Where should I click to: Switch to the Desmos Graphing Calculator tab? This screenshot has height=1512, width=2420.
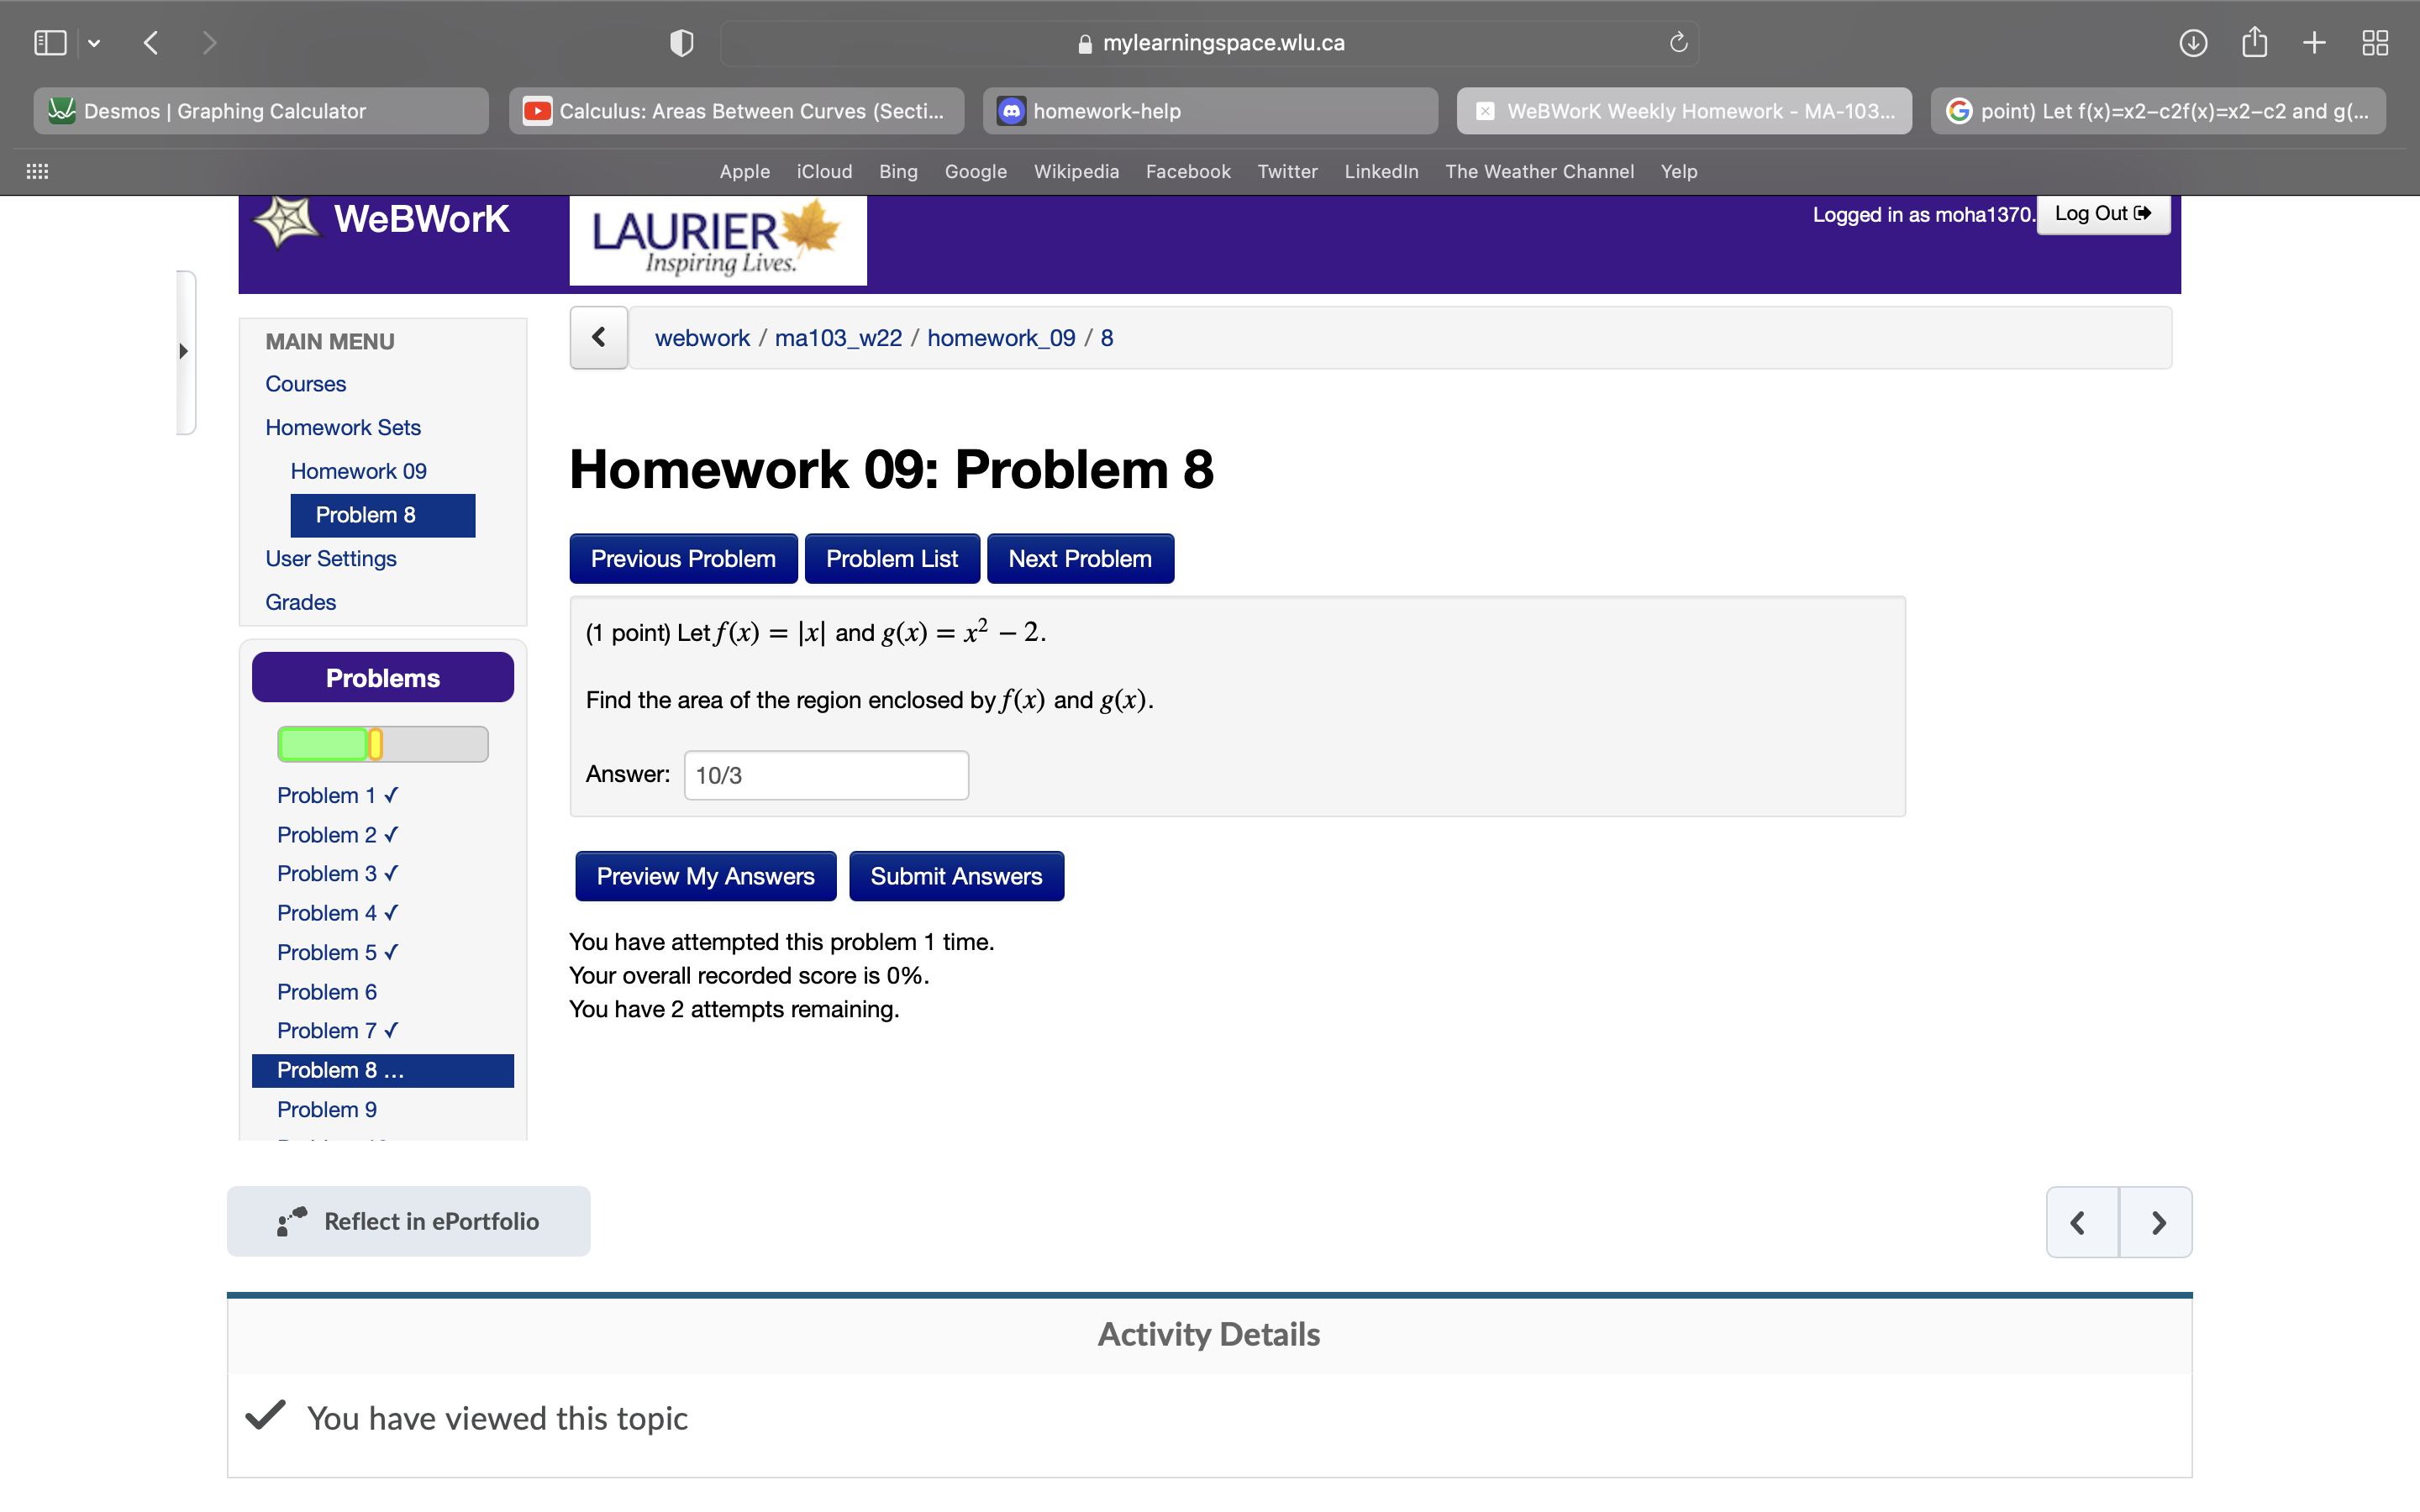tap(261, 111)
